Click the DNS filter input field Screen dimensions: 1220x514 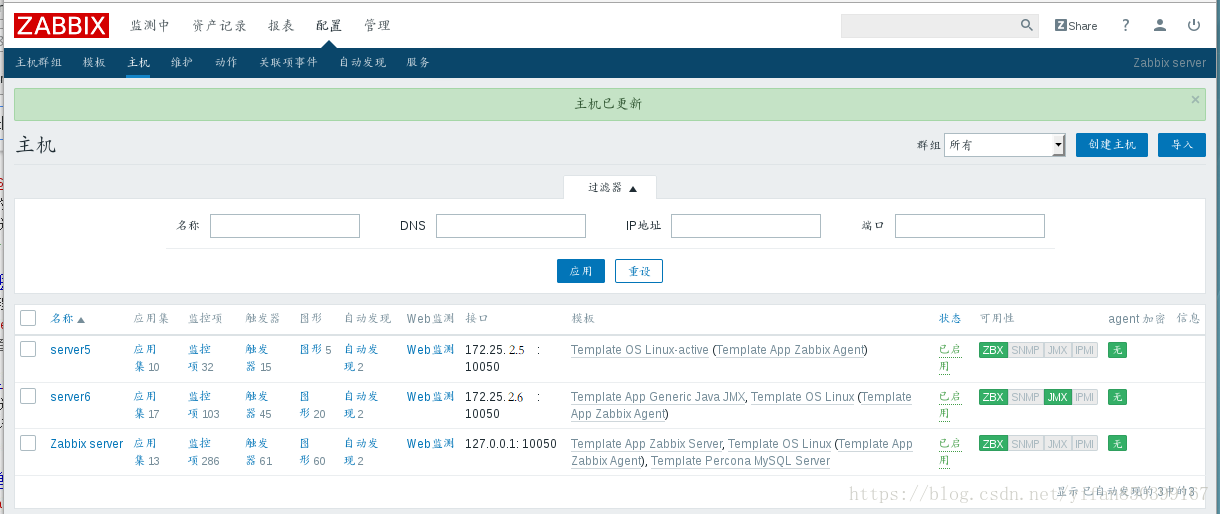(511, 226)
